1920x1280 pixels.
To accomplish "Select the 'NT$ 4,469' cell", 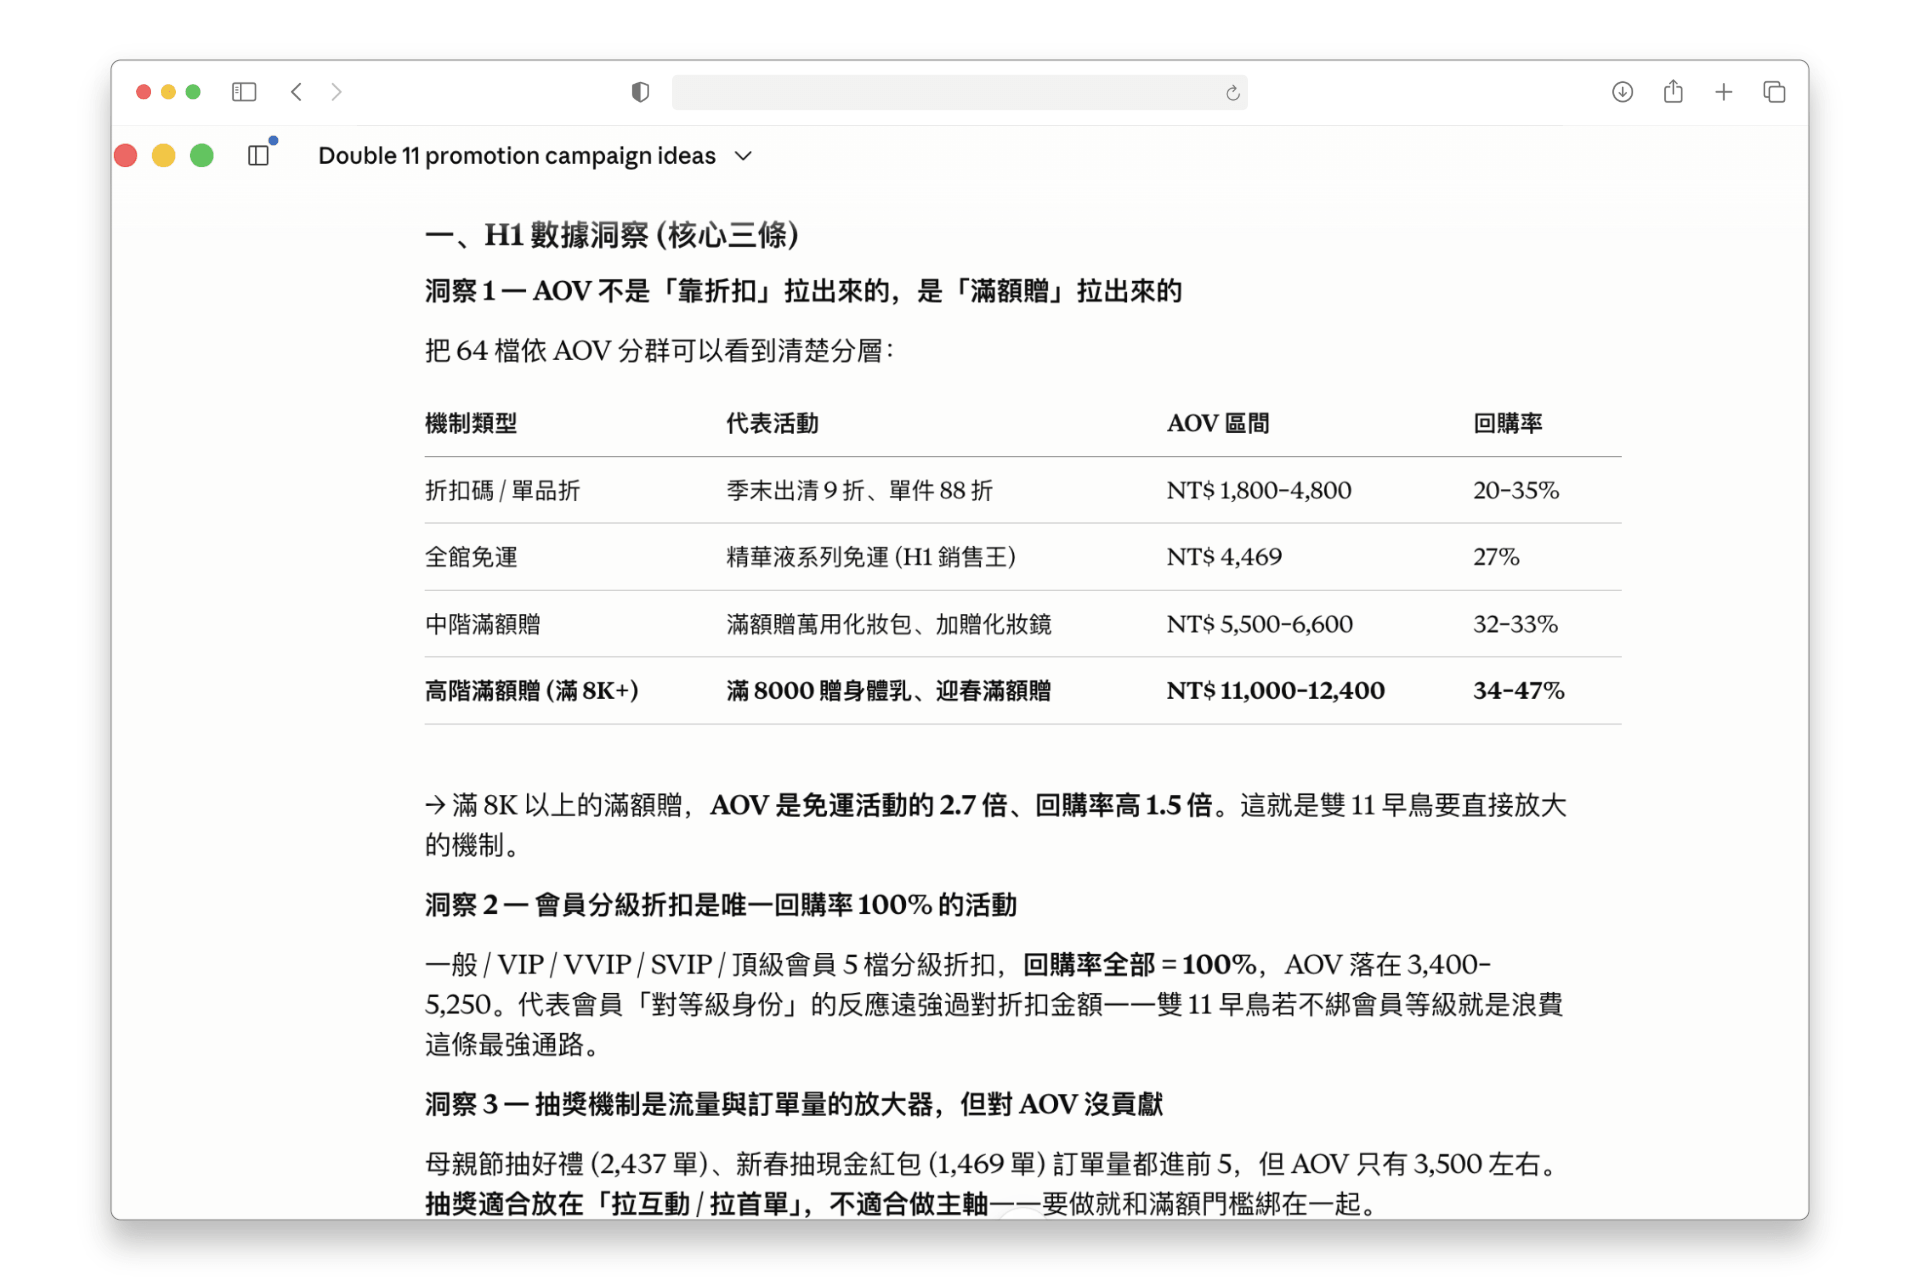I will (1224, 557).
